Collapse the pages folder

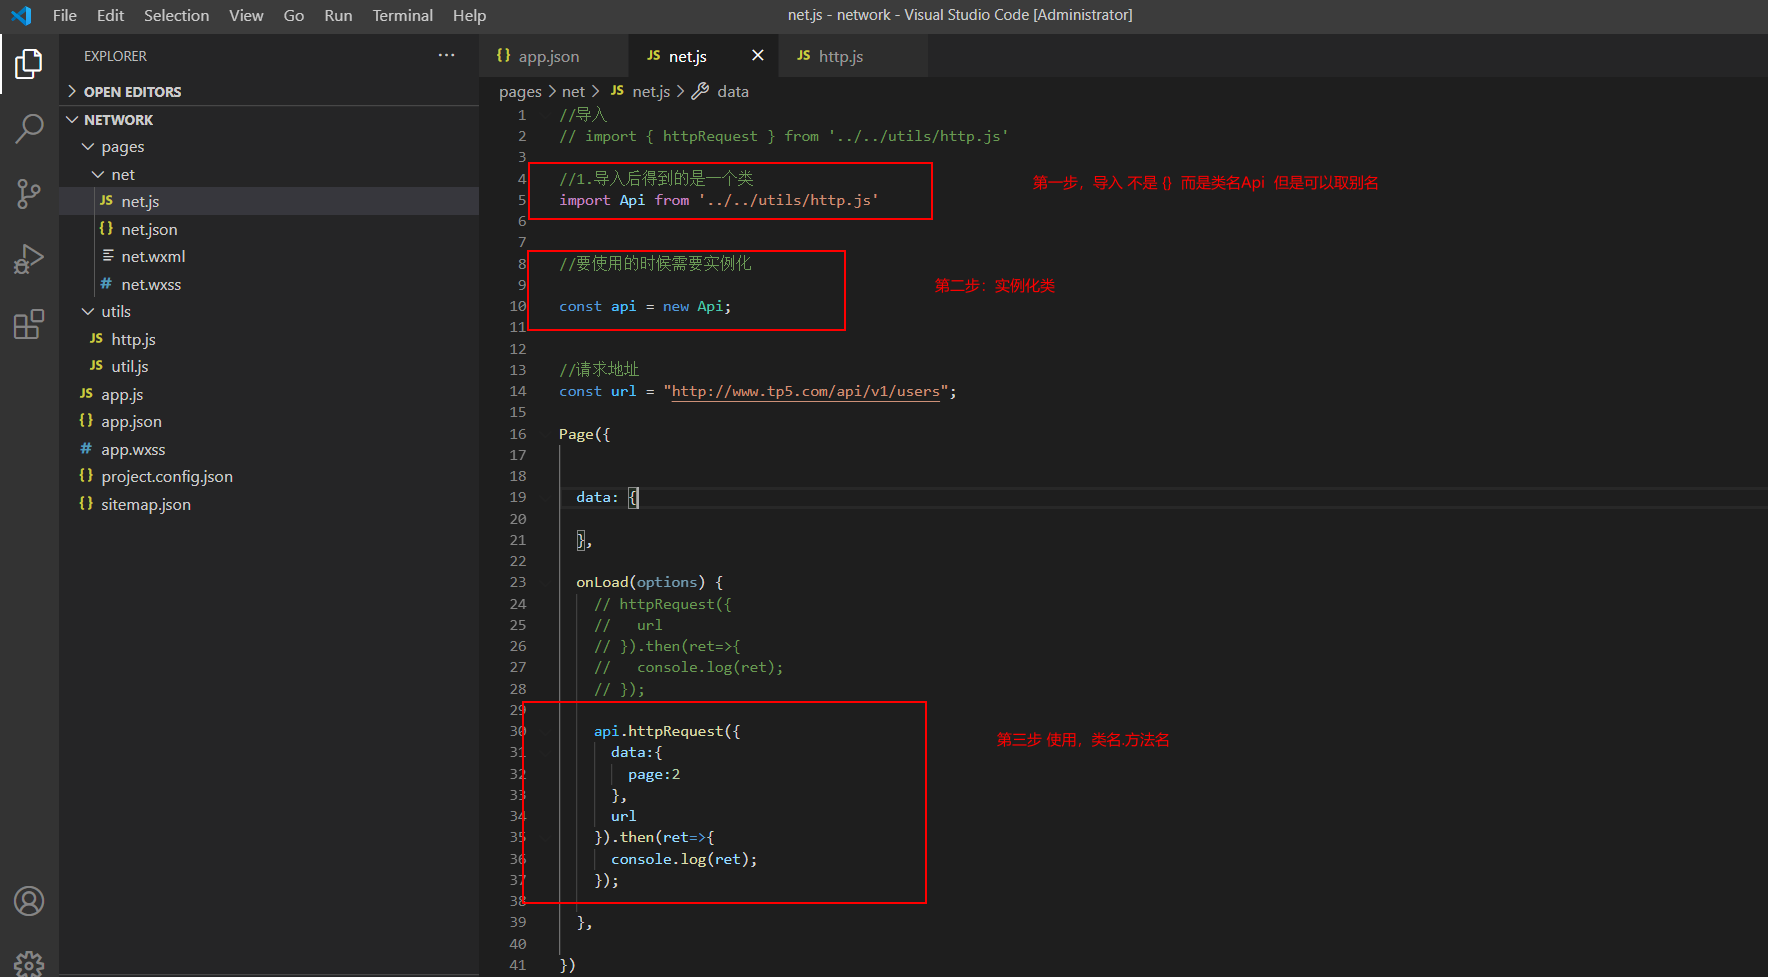click(x=88, y=147)
